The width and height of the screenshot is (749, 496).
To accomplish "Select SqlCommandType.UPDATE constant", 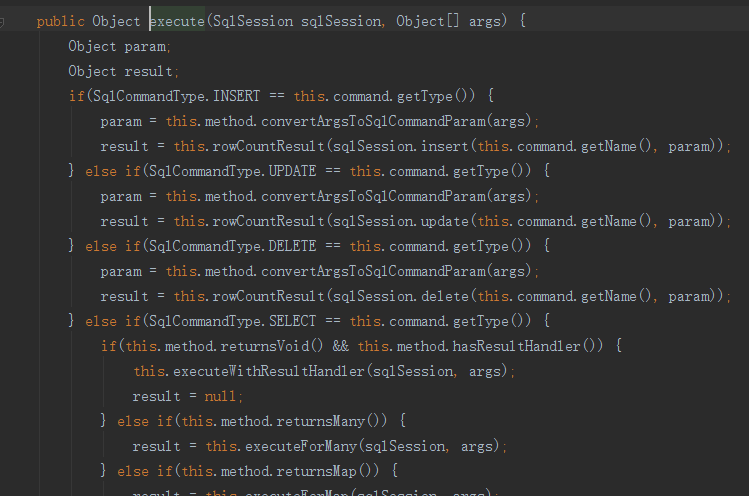I will pyautogui.click(x=232, y=171).
